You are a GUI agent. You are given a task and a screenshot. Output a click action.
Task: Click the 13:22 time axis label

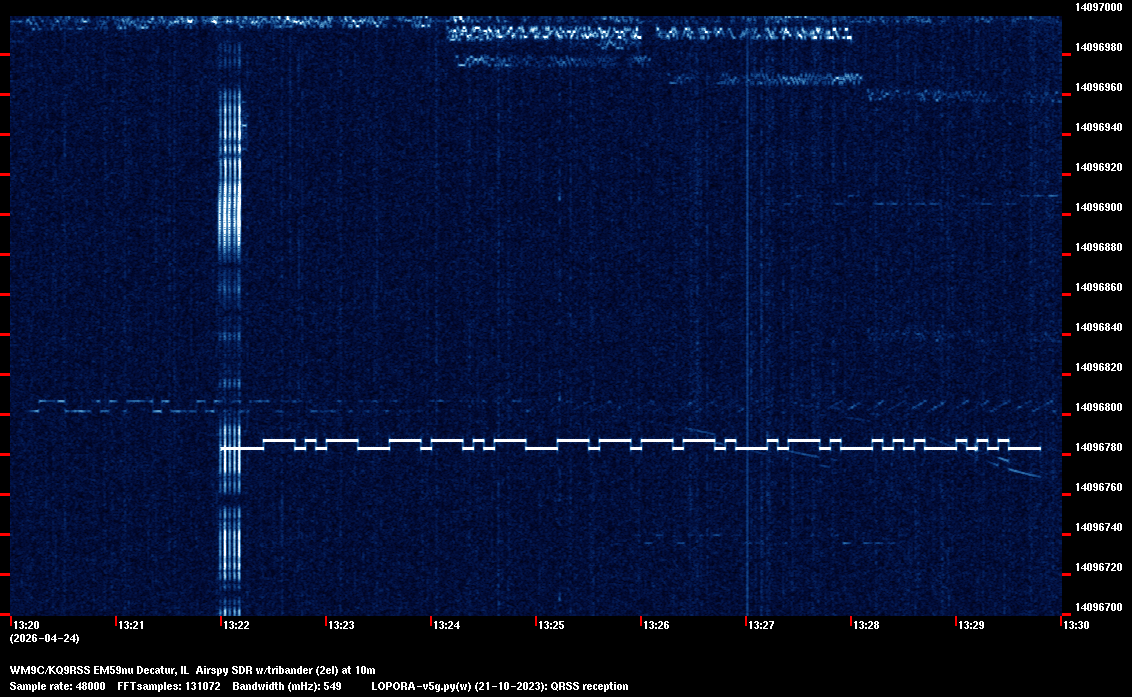point(236,626)
